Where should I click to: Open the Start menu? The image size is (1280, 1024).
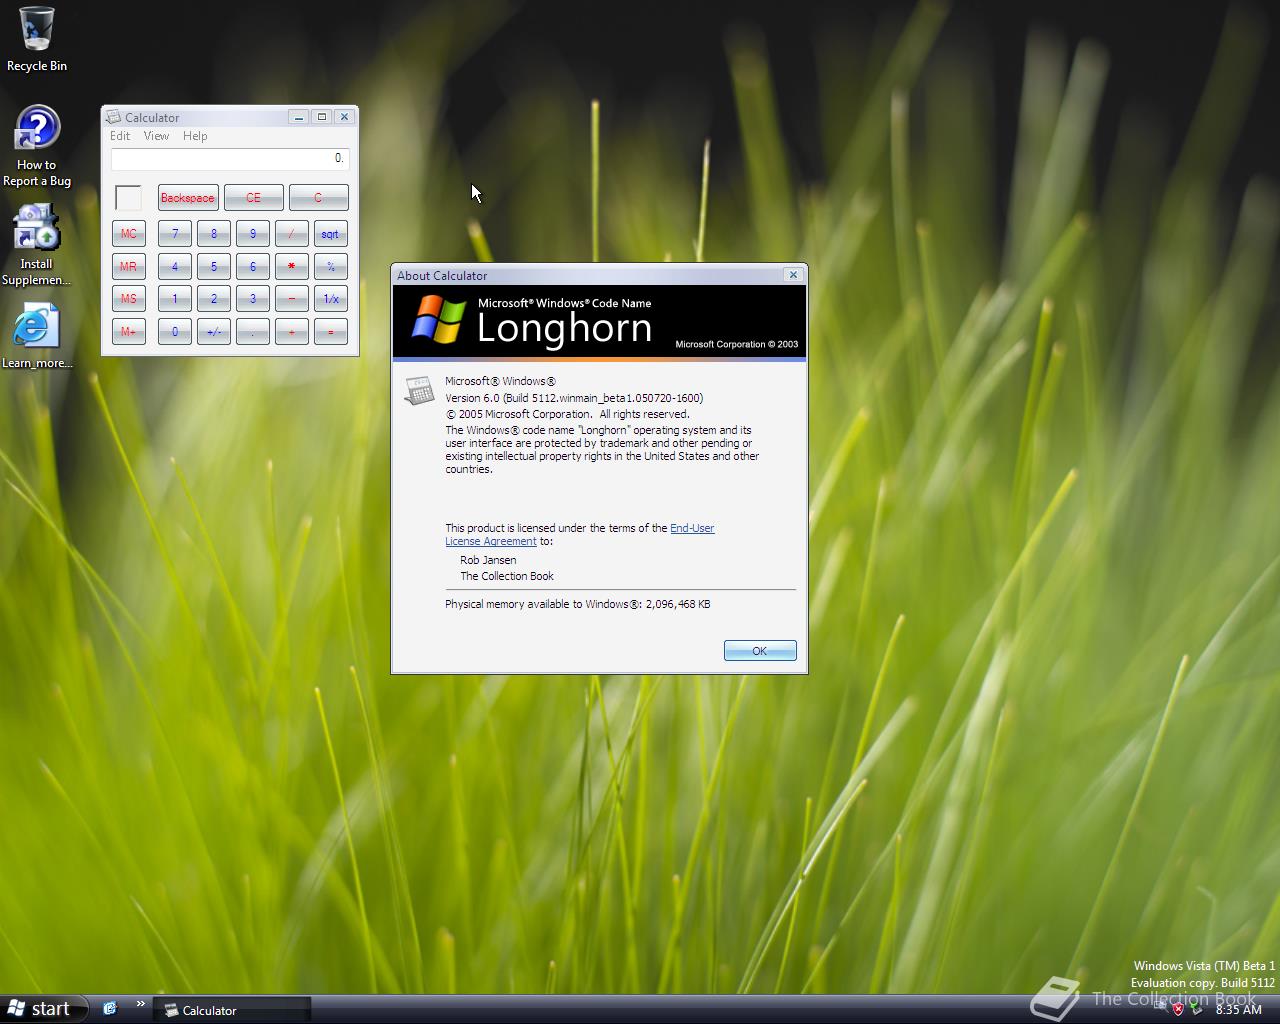[41, 1009]
